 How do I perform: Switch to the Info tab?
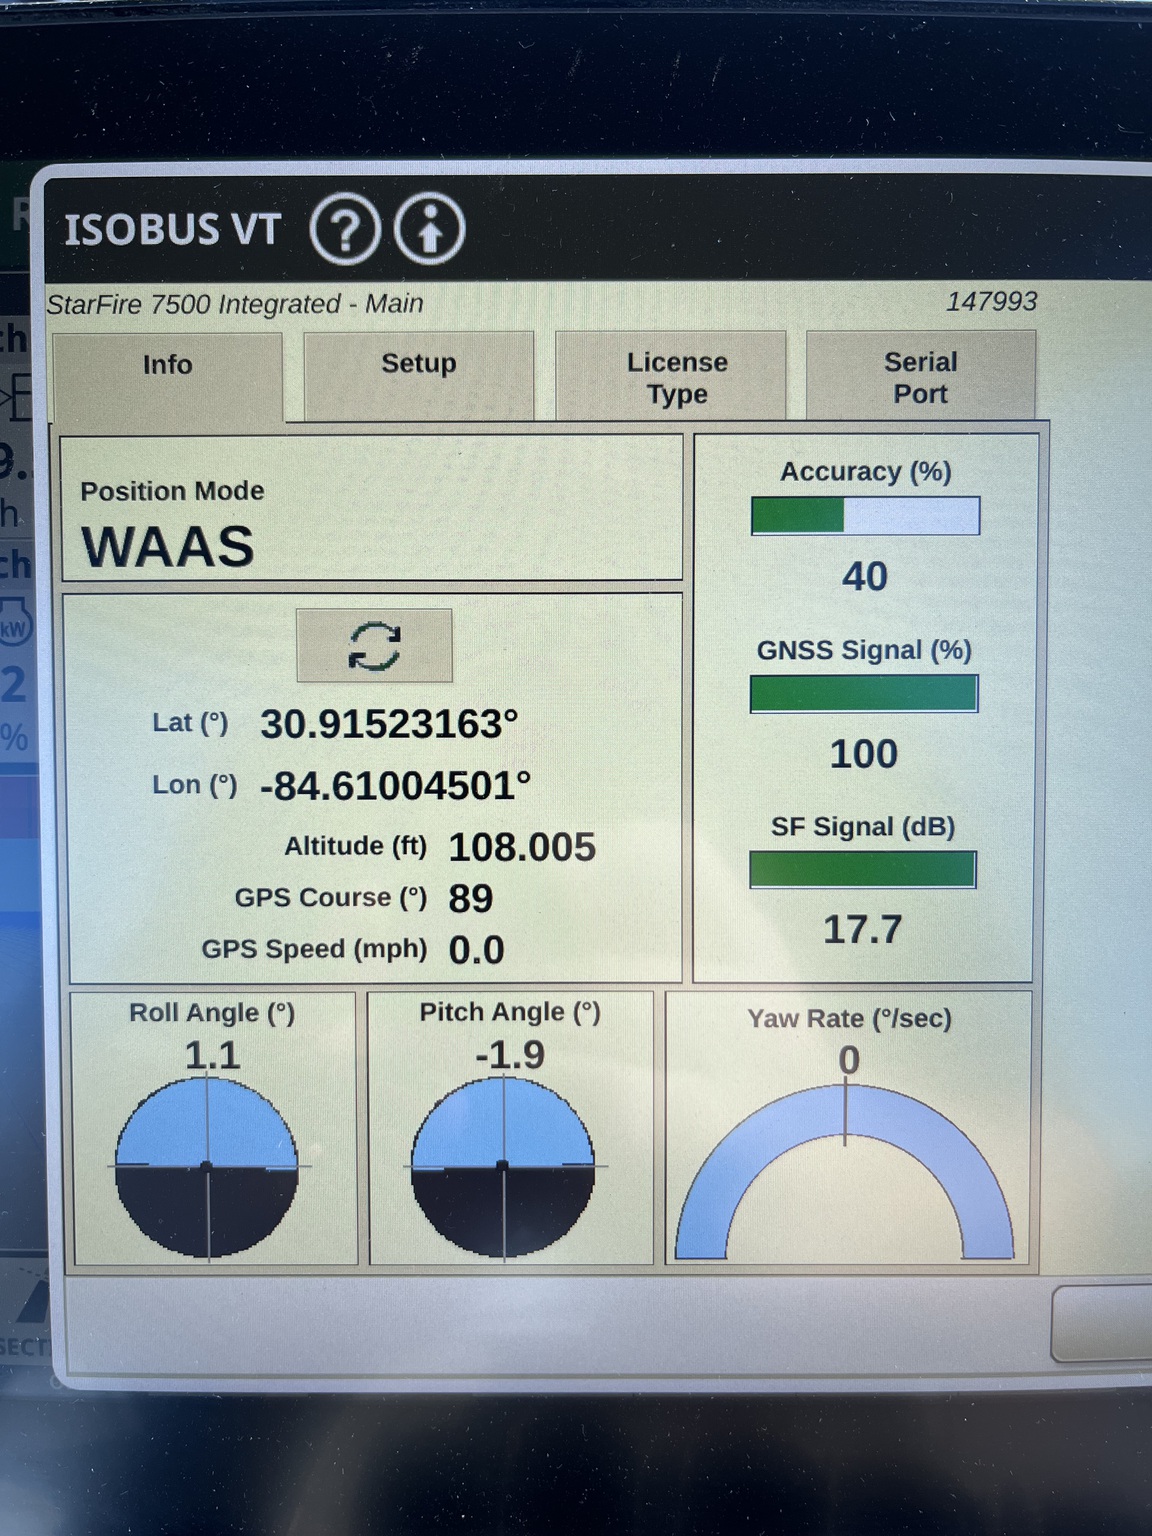coord(167,366)
